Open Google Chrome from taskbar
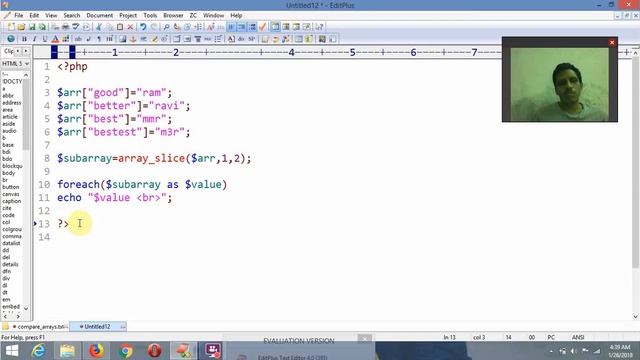 click(126, 351)
